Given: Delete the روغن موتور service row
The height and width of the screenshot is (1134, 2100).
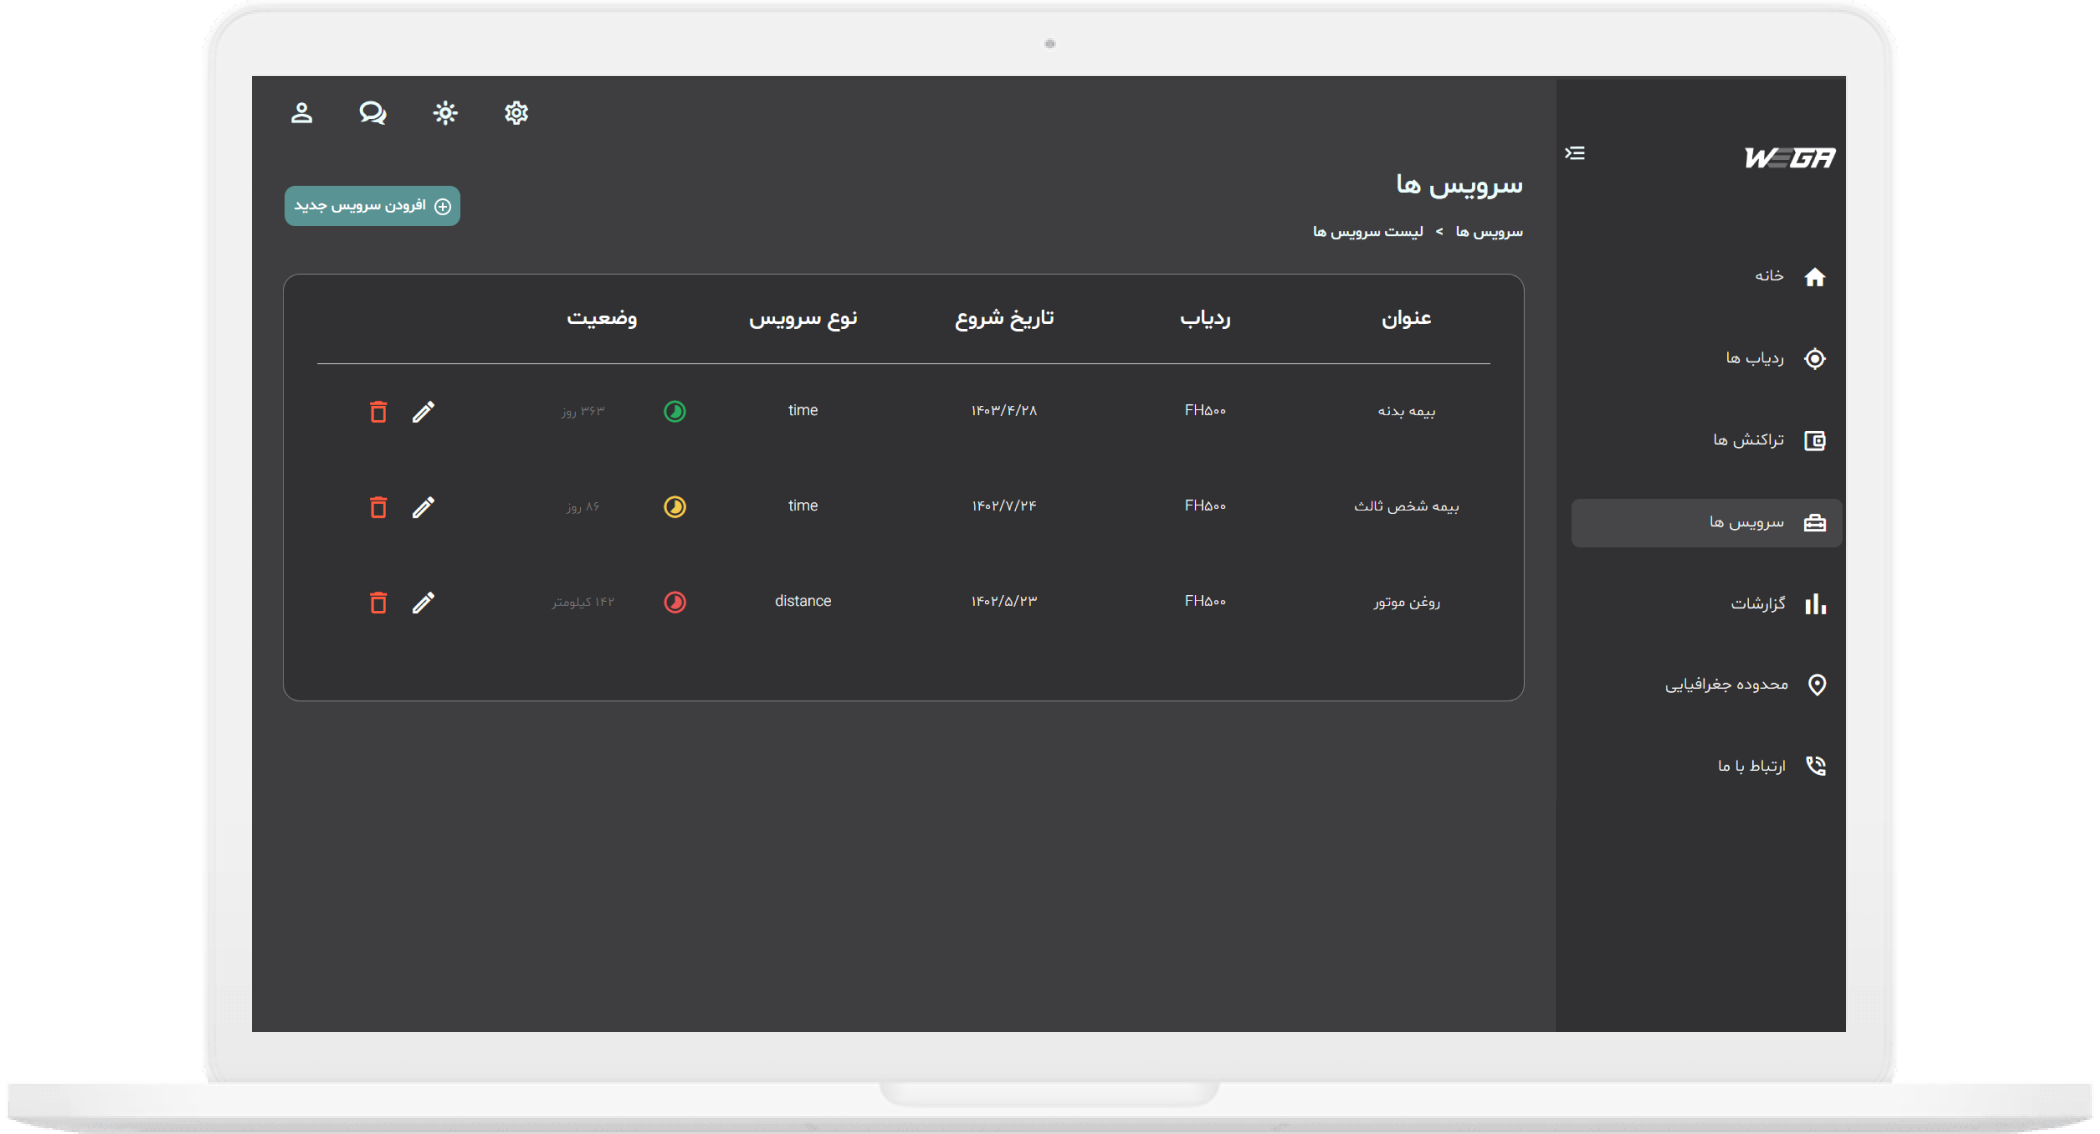Looking at the screenshot, I should (378, 602).
